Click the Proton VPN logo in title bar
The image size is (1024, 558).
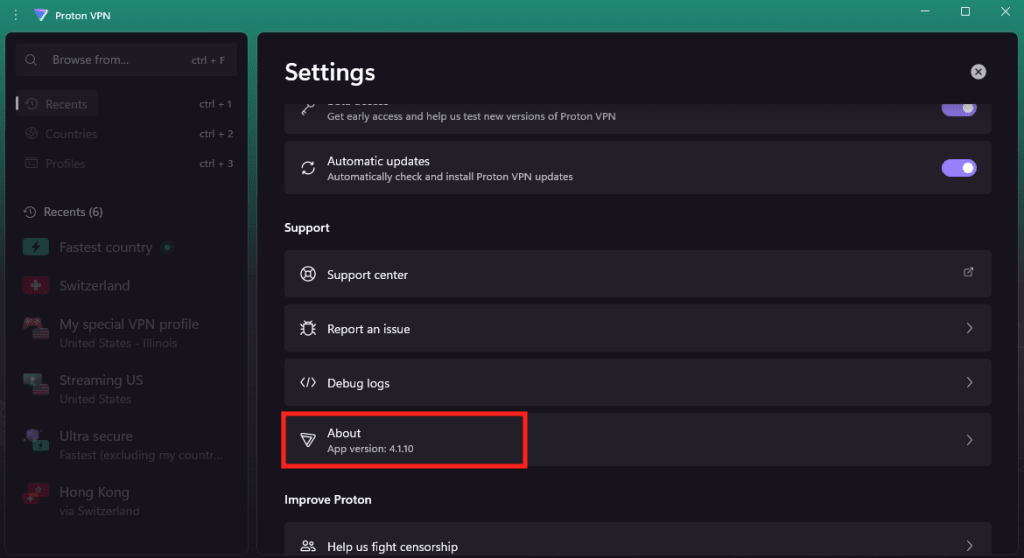click(41, 15)
